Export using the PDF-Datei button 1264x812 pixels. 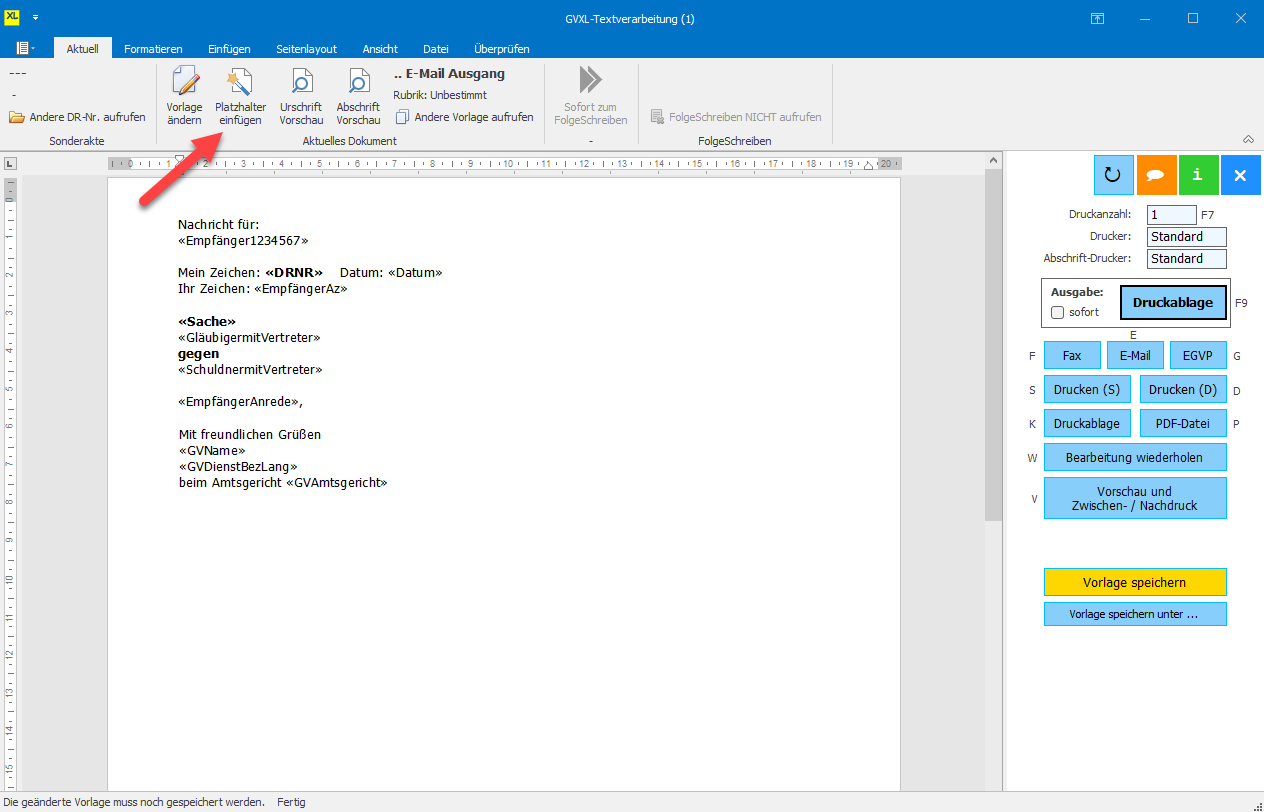1183,423
